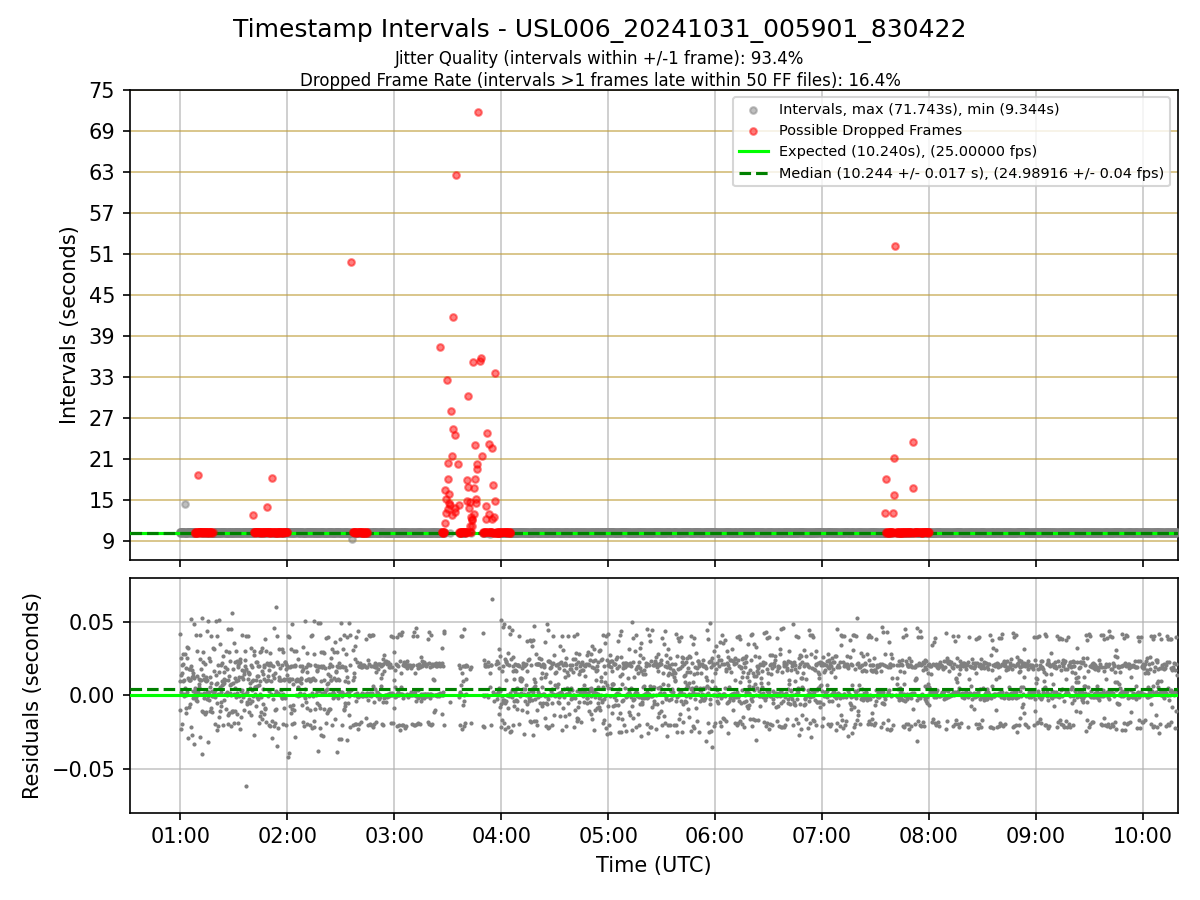Click legend entry Possible Dropped Frames
The height and width of the screenshot is (900, 1200).
870,130
